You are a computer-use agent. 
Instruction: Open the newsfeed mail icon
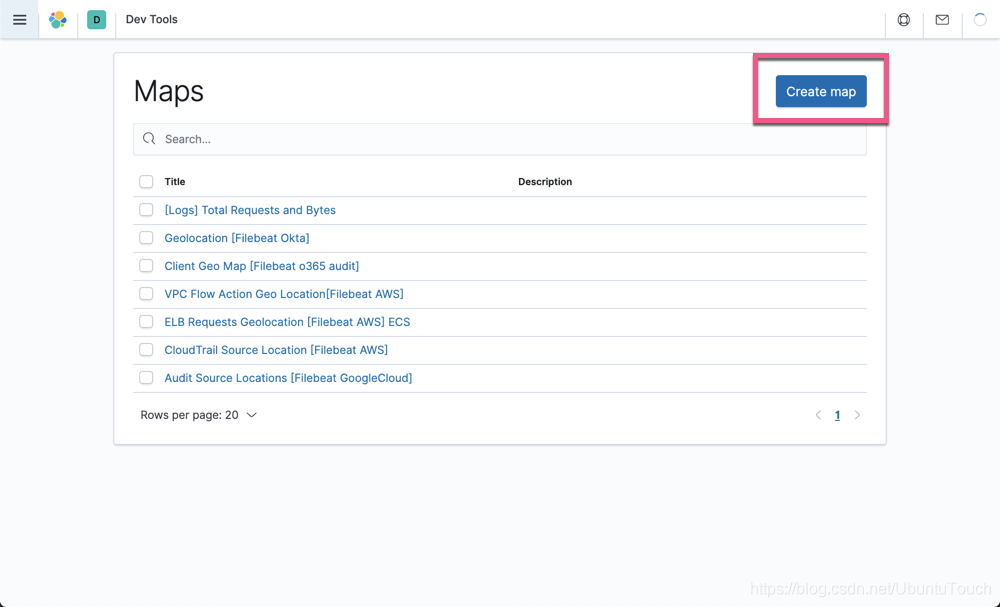tap(942, 20)
